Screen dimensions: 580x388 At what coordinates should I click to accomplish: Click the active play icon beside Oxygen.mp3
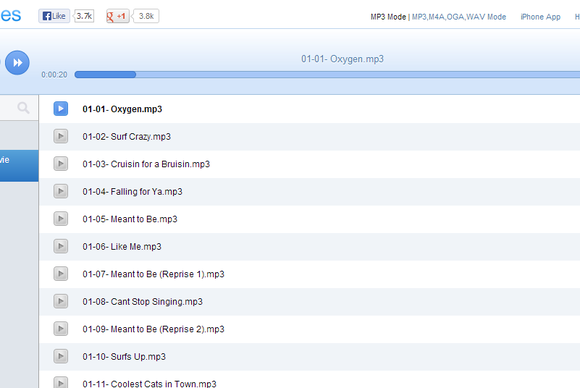pyautogui.click(x=61, y=109)
